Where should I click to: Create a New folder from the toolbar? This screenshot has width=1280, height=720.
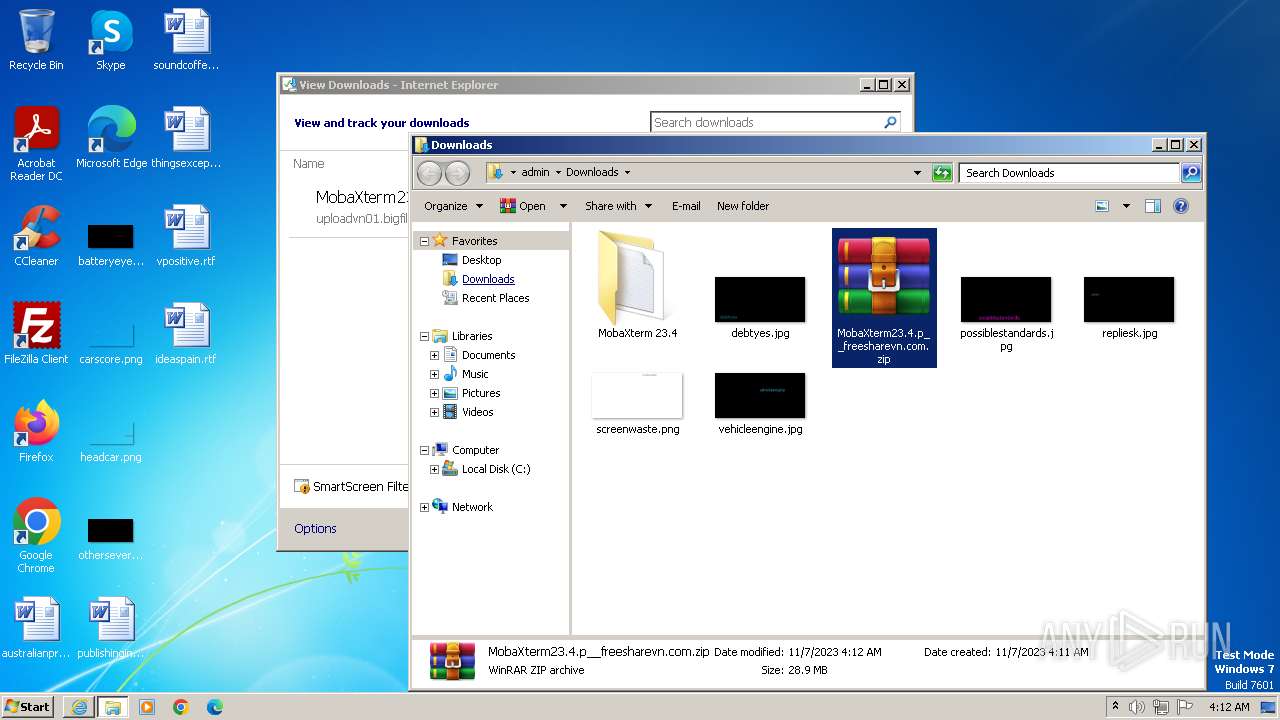click(x=743, y=206)
